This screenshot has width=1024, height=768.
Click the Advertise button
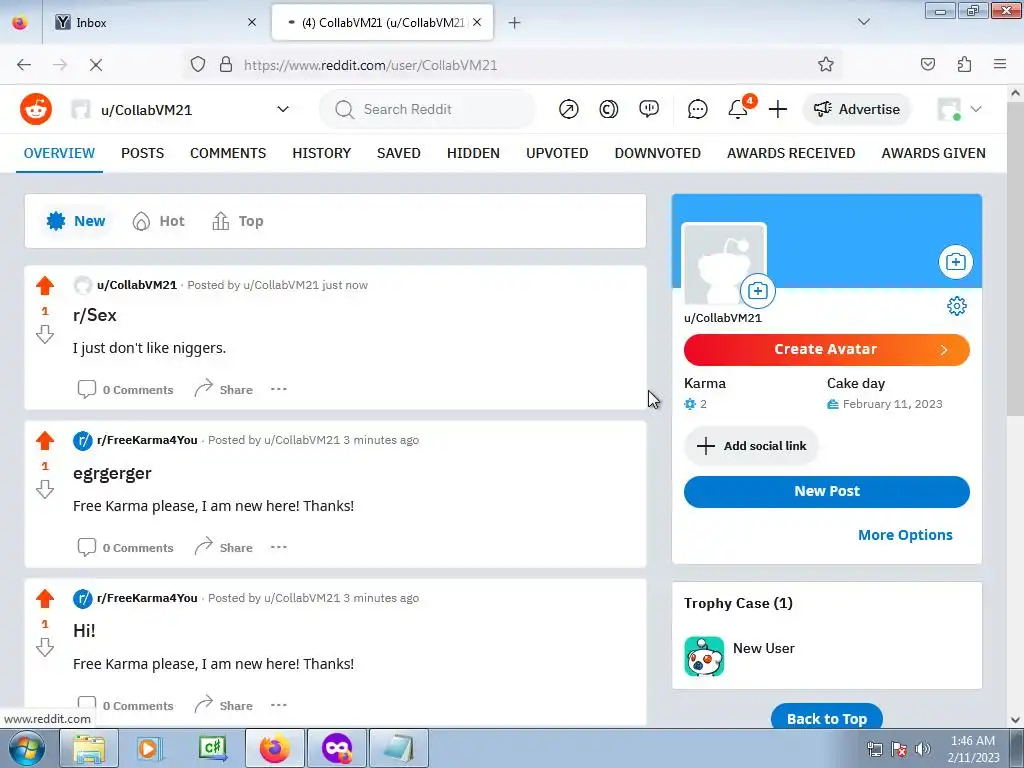coord(857,109)
